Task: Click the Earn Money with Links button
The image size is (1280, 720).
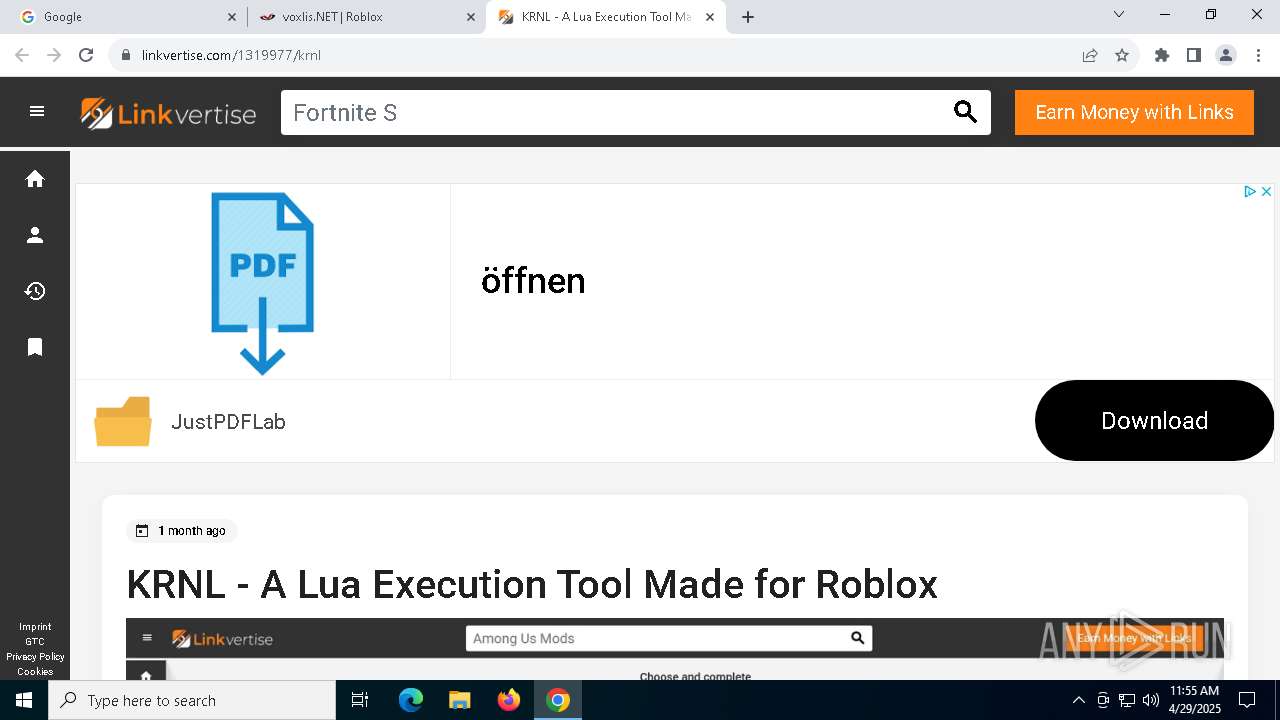Action: coord(1134,112)
